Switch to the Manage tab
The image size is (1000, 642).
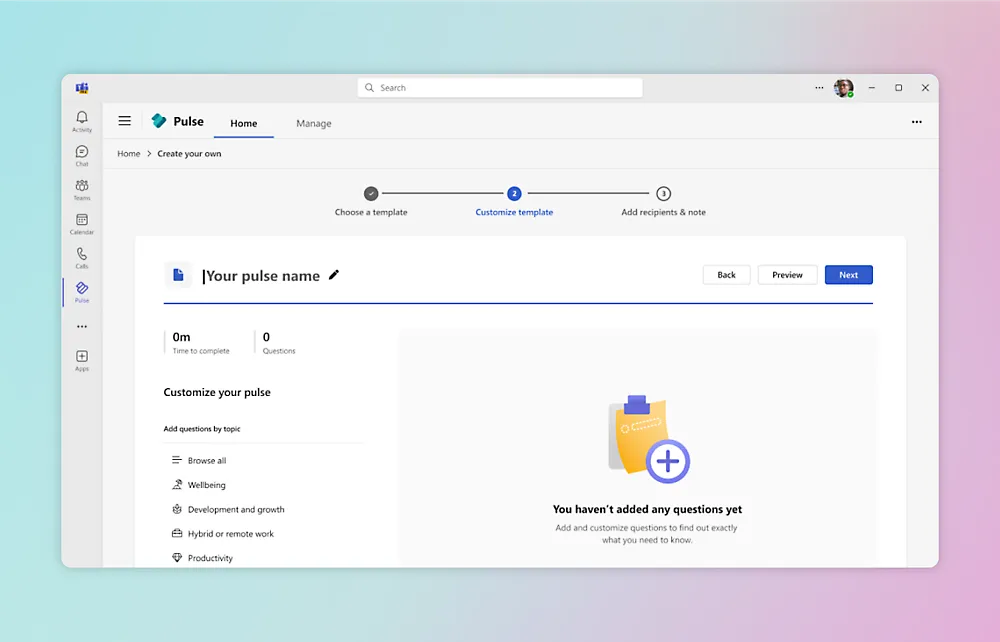click(x=313, y=123)
